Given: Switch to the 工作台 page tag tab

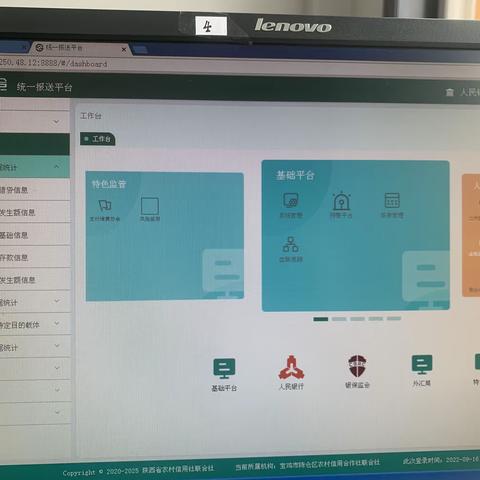Looking at the screenshot, I should pos(98,139).
